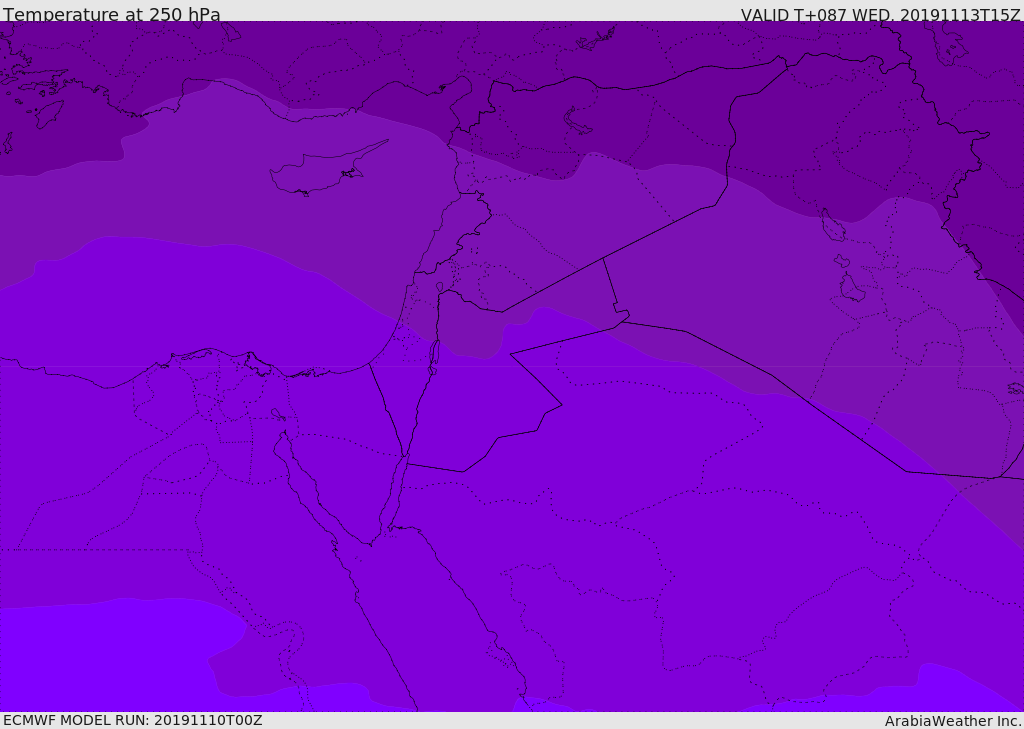Screen dimensions: 1024x729
Task: Click the 'ArabiaWeather Inc.' credit text
Action: point(953,721)
